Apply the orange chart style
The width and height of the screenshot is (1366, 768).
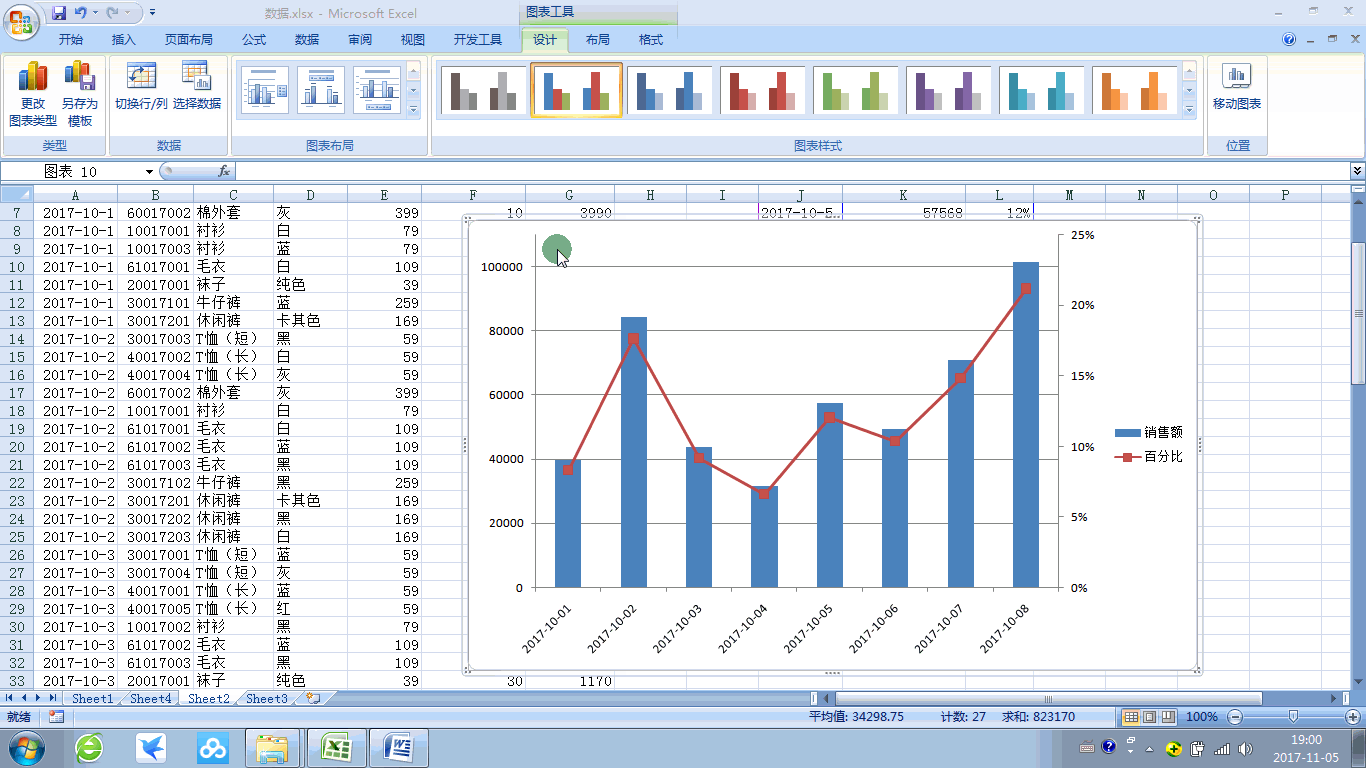pyautogui.click(x=1134, y=90)
